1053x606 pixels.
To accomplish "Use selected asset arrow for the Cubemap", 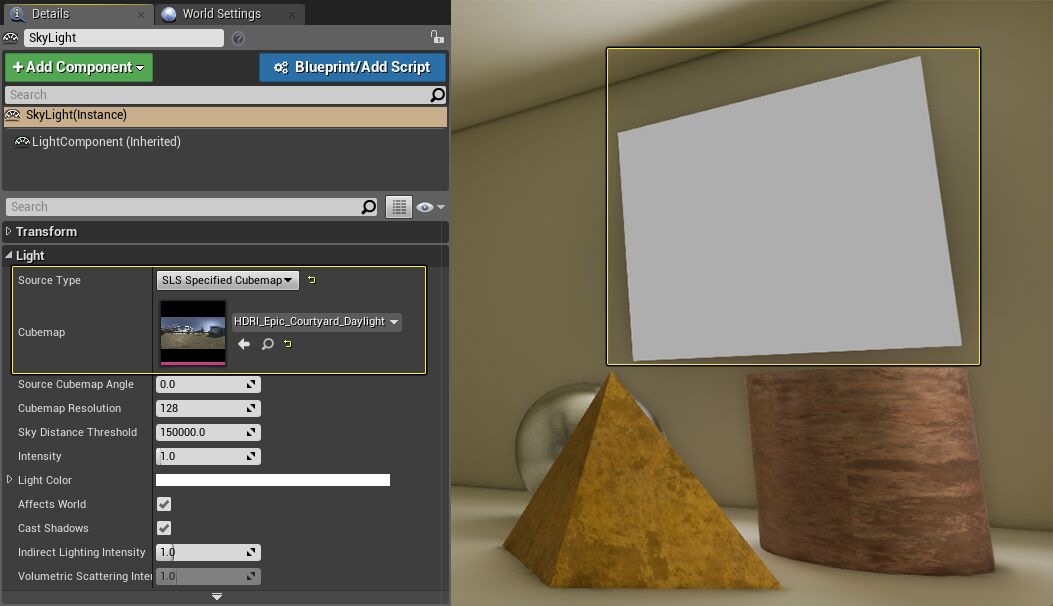I will pyautogui.click(x=244, y=343).
